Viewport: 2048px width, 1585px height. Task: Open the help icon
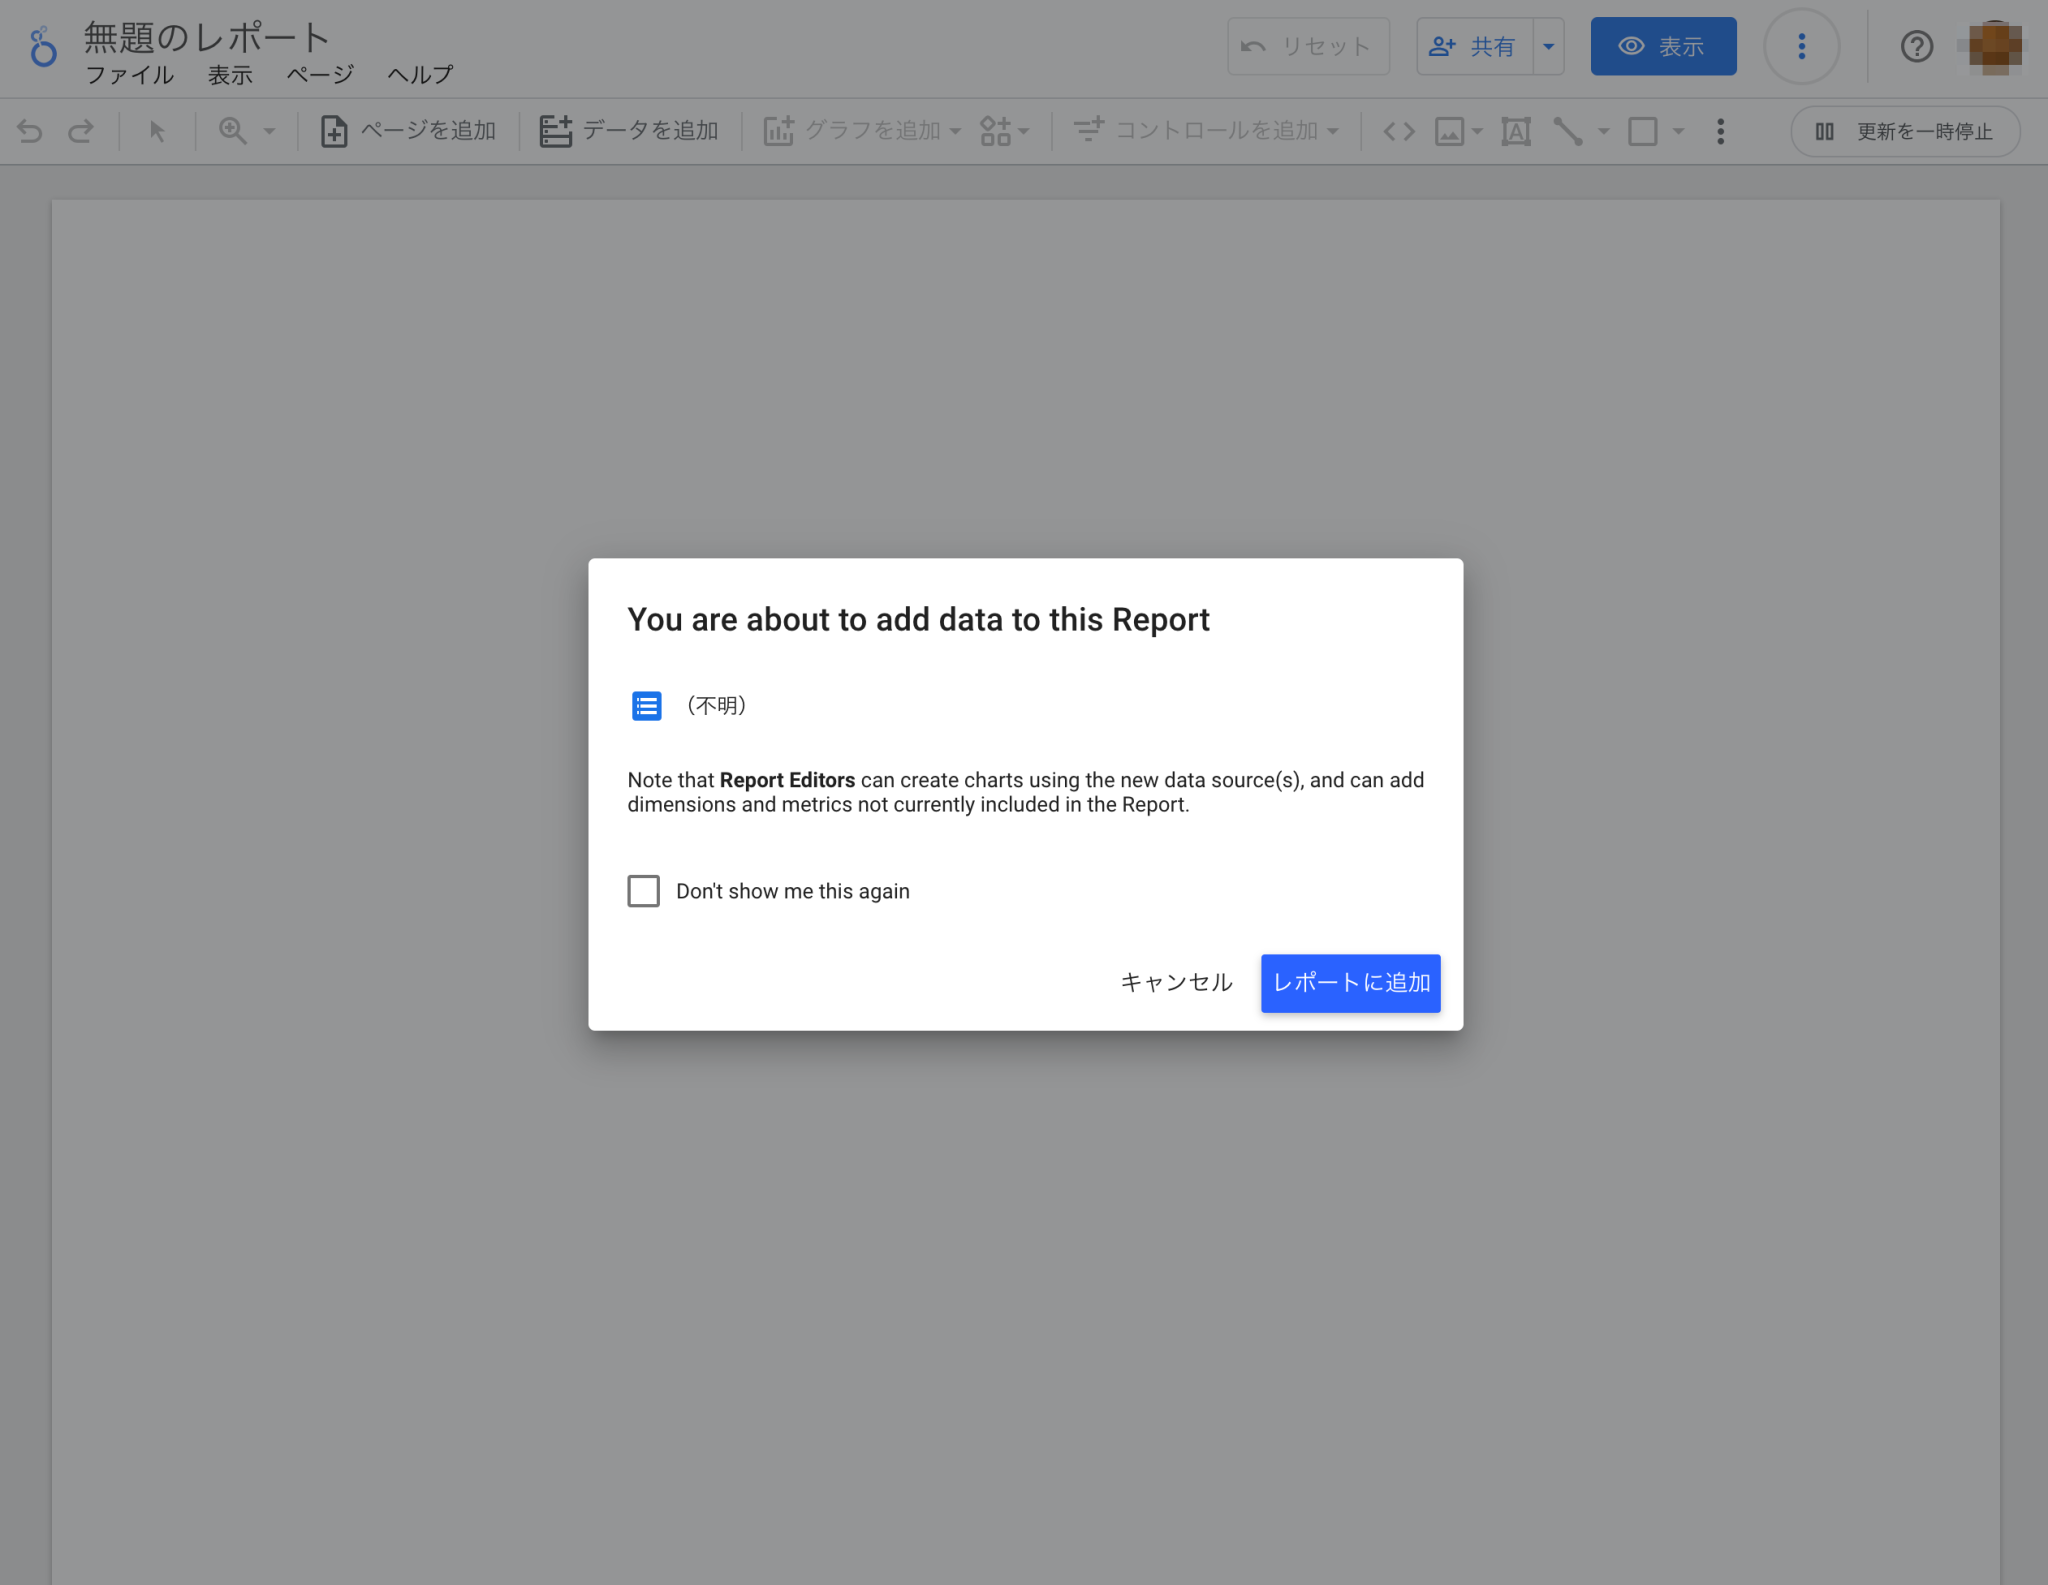coord(1915,47)
